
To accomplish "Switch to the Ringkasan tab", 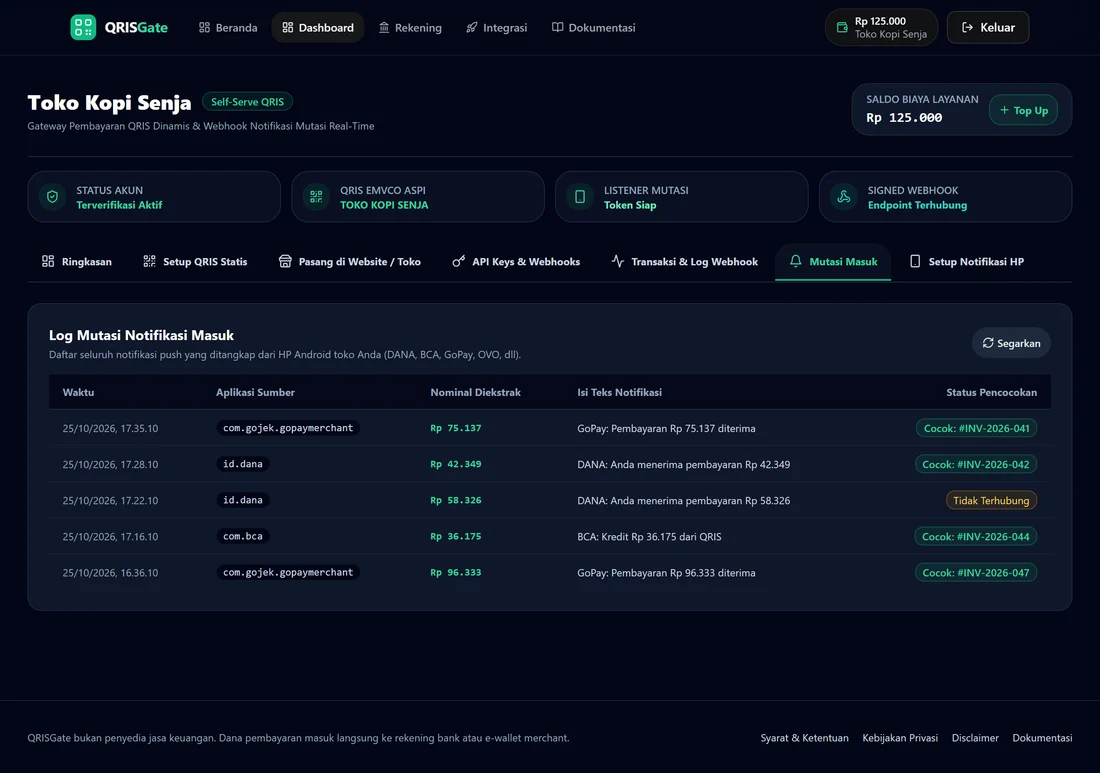I will coord(77,262).
